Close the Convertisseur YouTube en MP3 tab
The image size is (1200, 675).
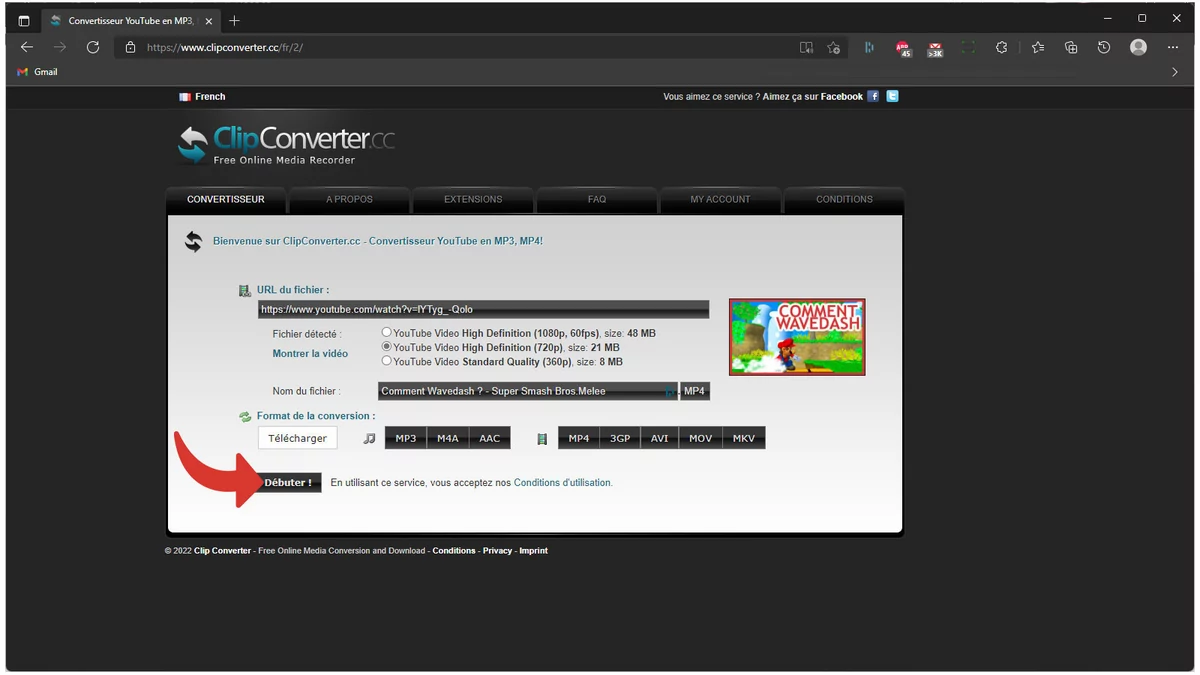tap(209, 20)
